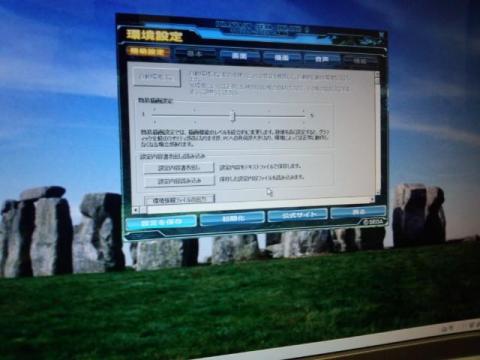Screen dimensions: 480x360
Task: Open the dimmed last tab after 音声
Action: pos(360,61)
